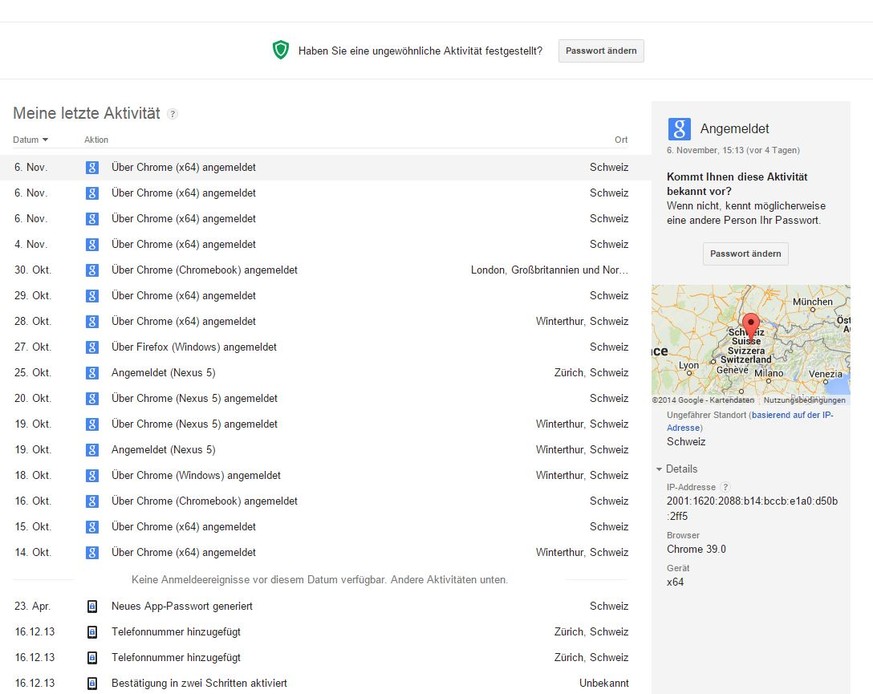The image size is (873, 694).
Task: Click the Ort column header
Action: tap(621, 140)
